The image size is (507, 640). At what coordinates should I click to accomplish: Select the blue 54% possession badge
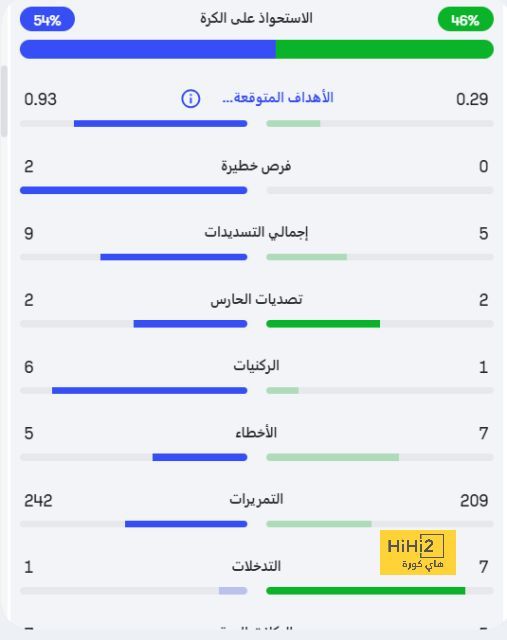[47, 19]
